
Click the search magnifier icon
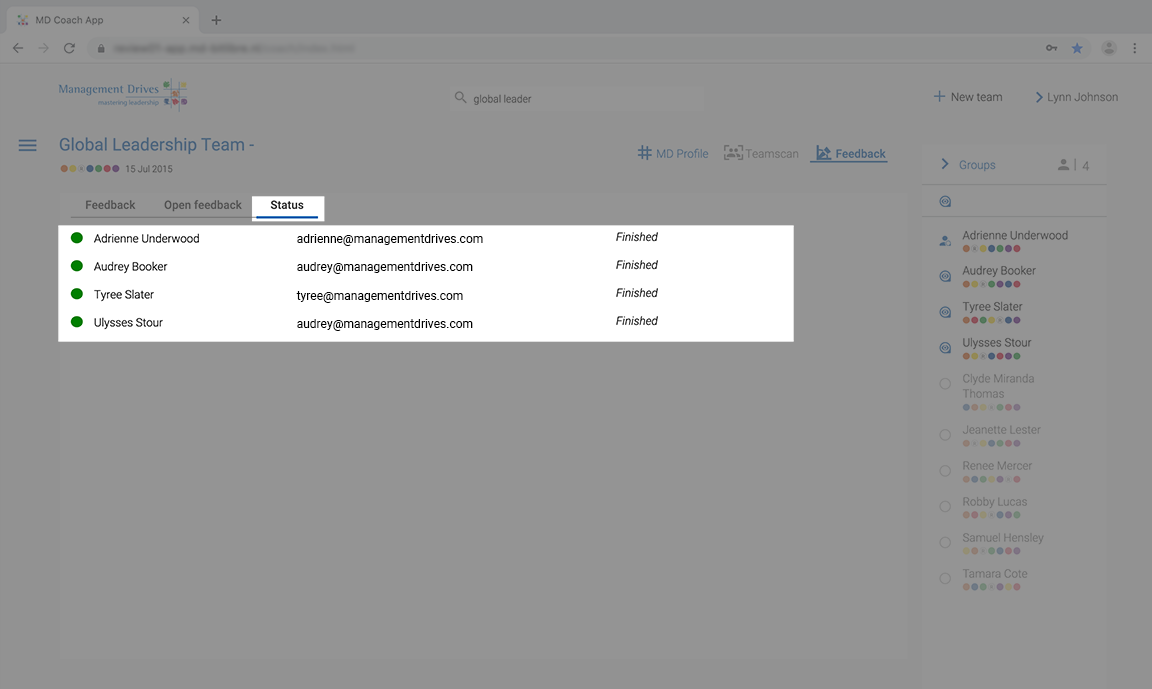pyautogui.click(x=461, y=98)
